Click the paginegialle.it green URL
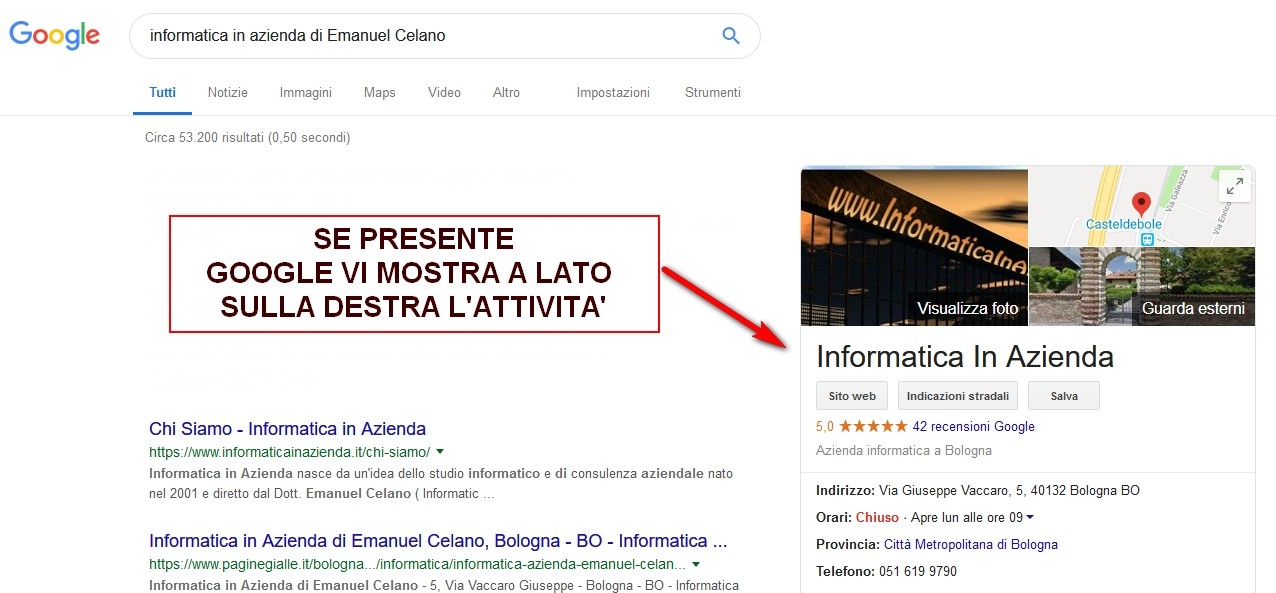The image size is (1276, 593). point(418,564)
